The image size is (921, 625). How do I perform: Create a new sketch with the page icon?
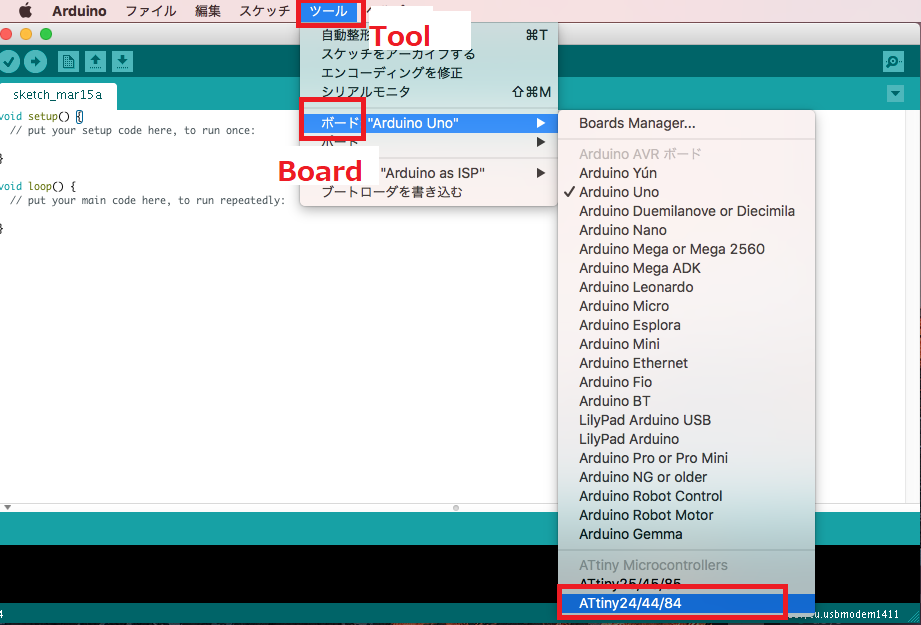point(68,61)
